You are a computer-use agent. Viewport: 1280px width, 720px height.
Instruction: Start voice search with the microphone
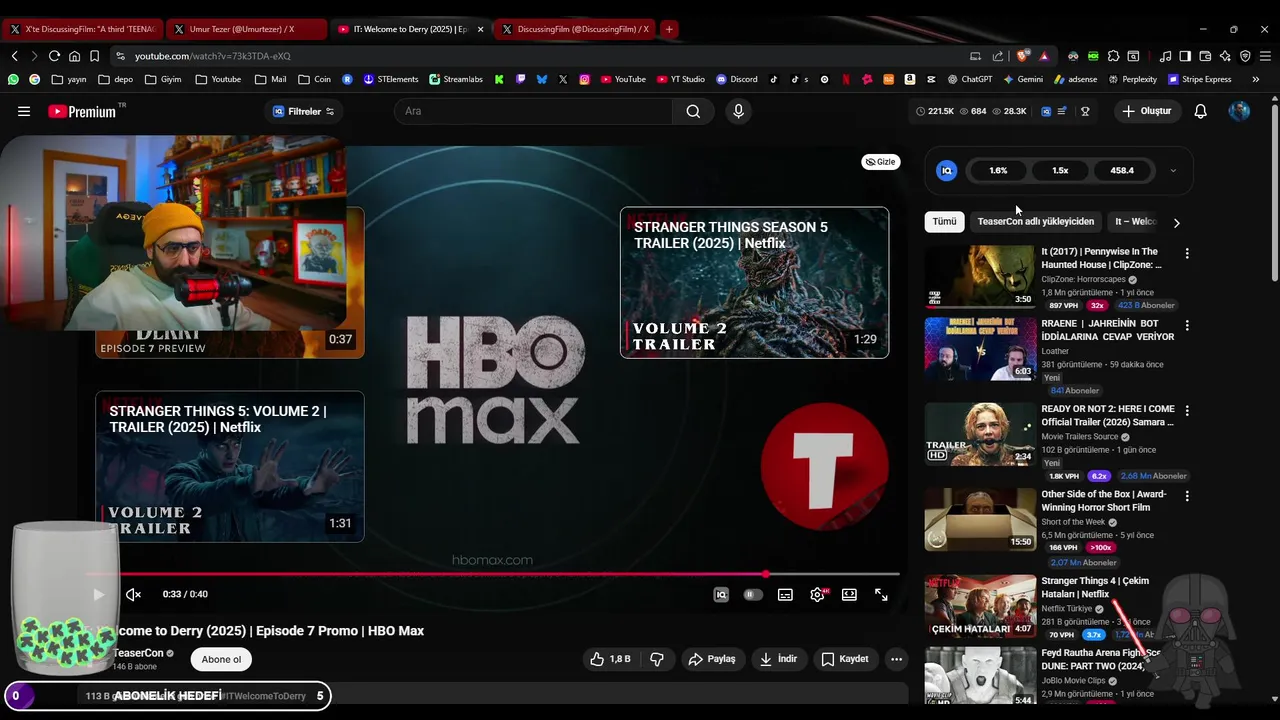point(738,111)
